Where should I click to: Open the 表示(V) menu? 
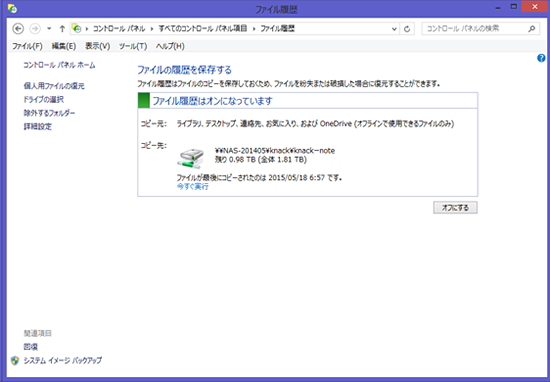98,46
